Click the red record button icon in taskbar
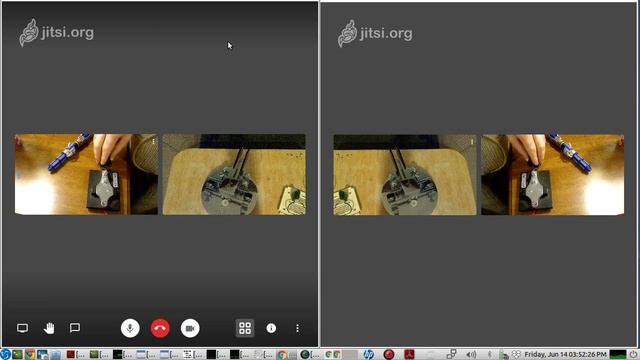The width and height of the screenshot is (640, 360). tap(389, 354)
